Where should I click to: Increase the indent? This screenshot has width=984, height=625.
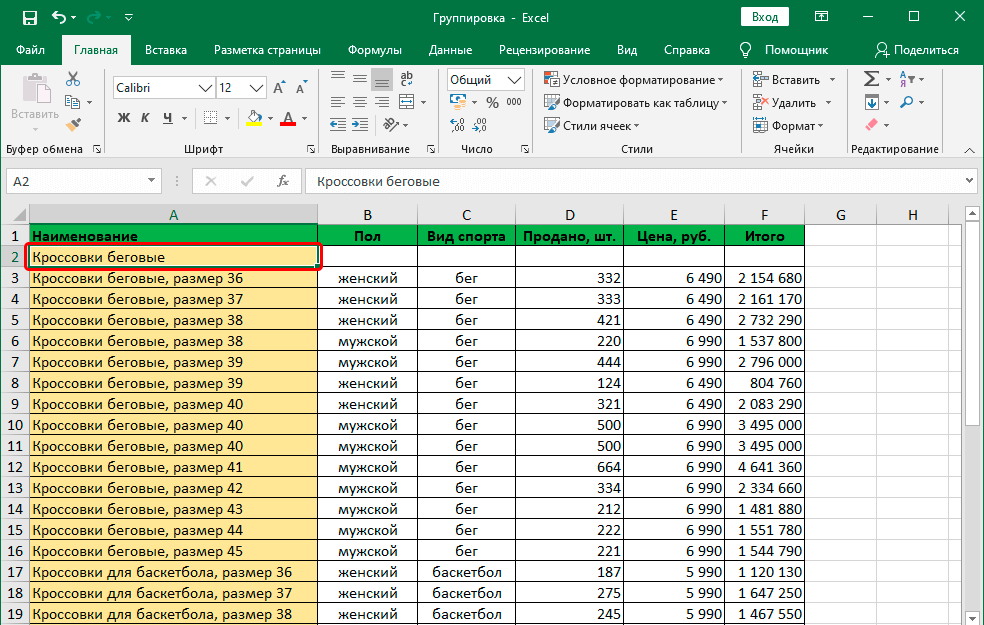pos(360,125)
